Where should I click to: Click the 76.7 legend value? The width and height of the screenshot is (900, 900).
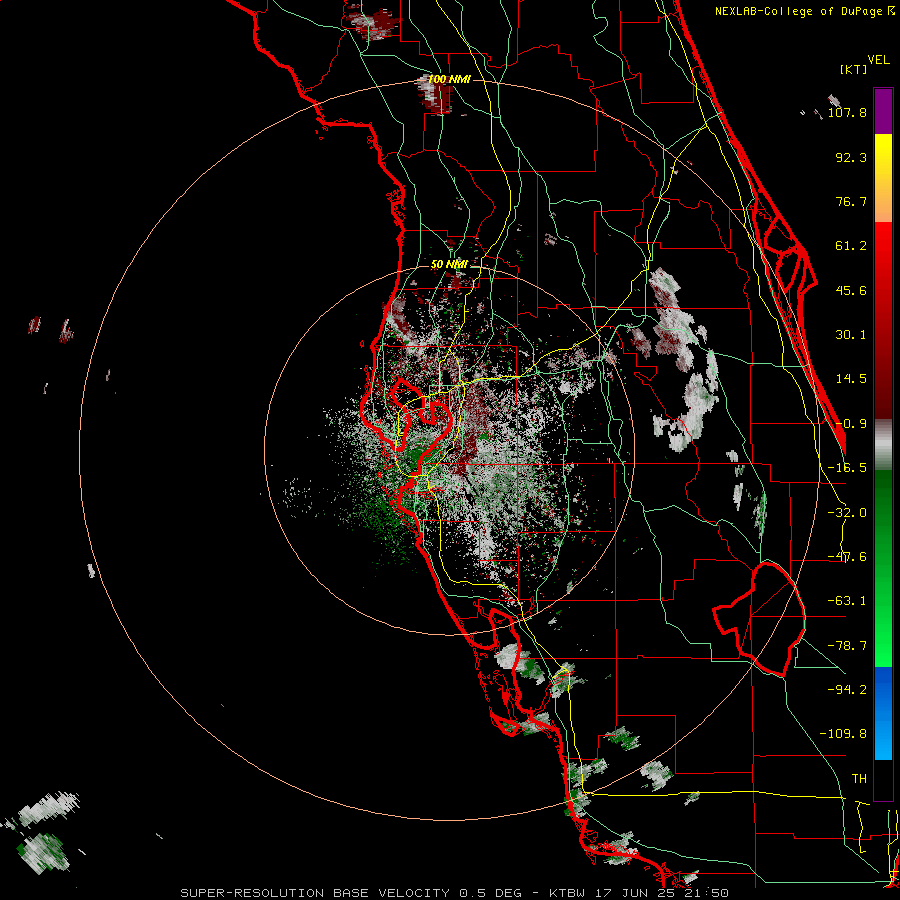pyautogui.click(x=851, y=201)
